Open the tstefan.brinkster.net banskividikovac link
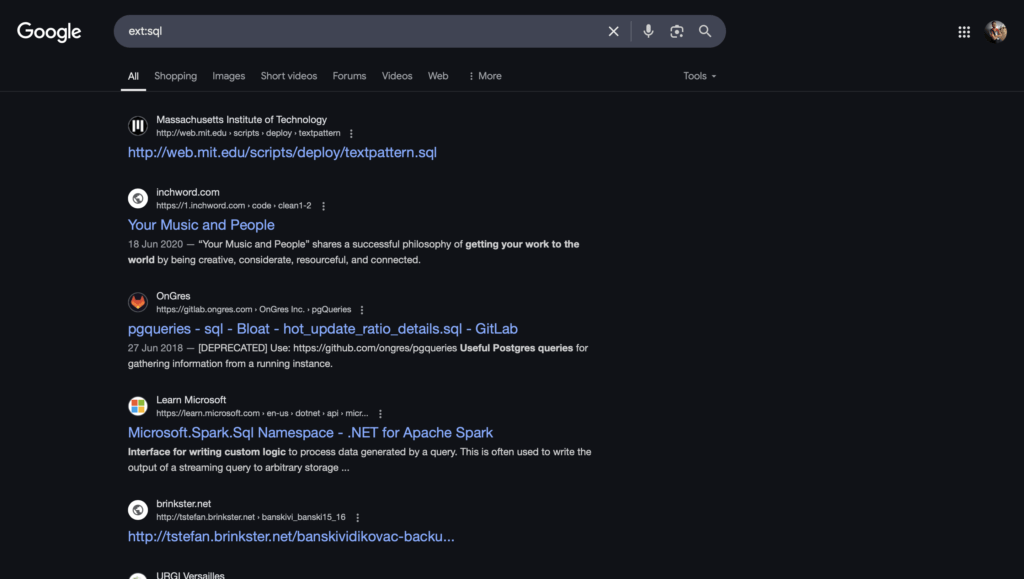This screenshot has width=1024, height=579. point(291,536)
